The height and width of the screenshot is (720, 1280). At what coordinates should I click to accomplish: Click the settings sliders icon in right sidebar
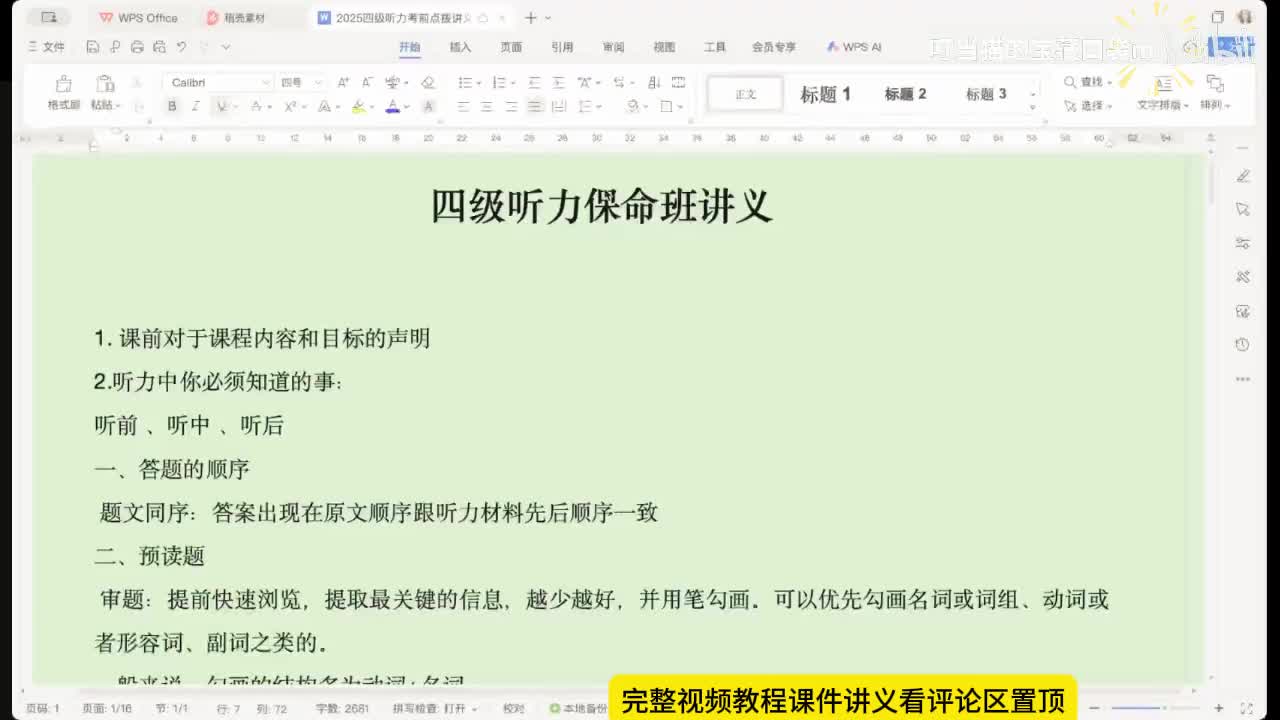tap(1243, 243)
